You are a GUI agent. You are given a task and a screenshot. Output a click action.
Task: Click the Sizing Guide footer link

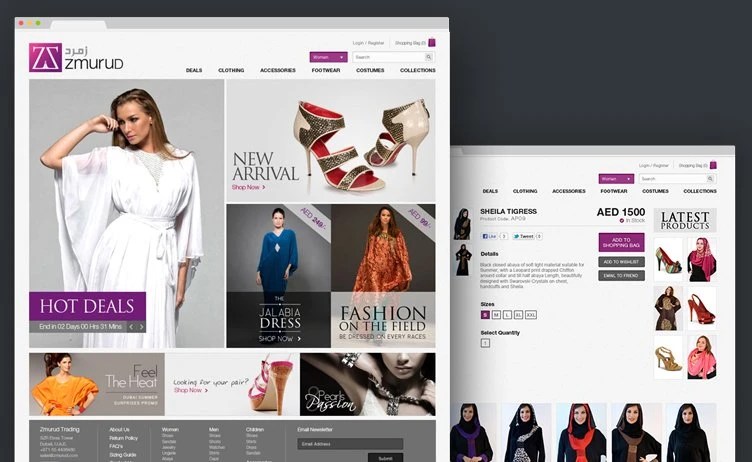123,454
